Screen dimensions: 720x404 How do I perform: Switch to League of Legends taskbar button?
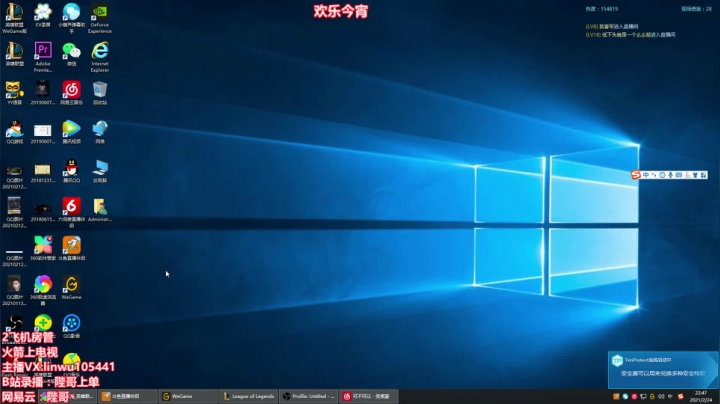(248, 396)
